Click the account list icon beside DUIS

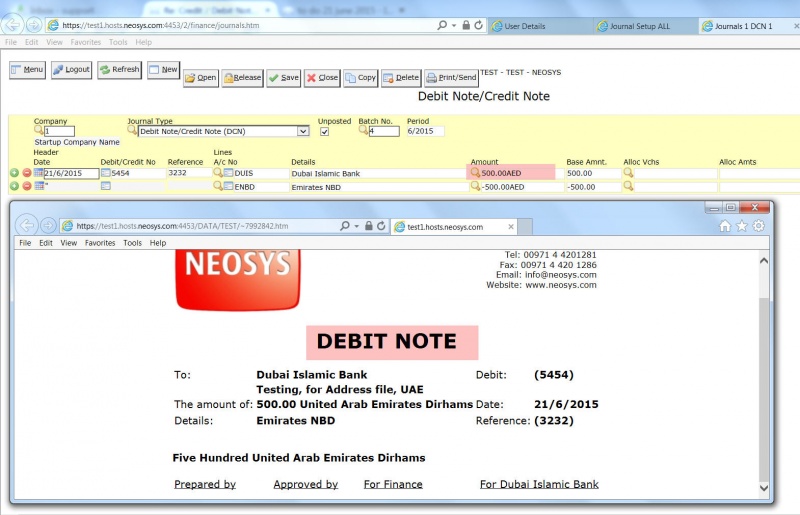pyautogui.click(x=229, y=173)
